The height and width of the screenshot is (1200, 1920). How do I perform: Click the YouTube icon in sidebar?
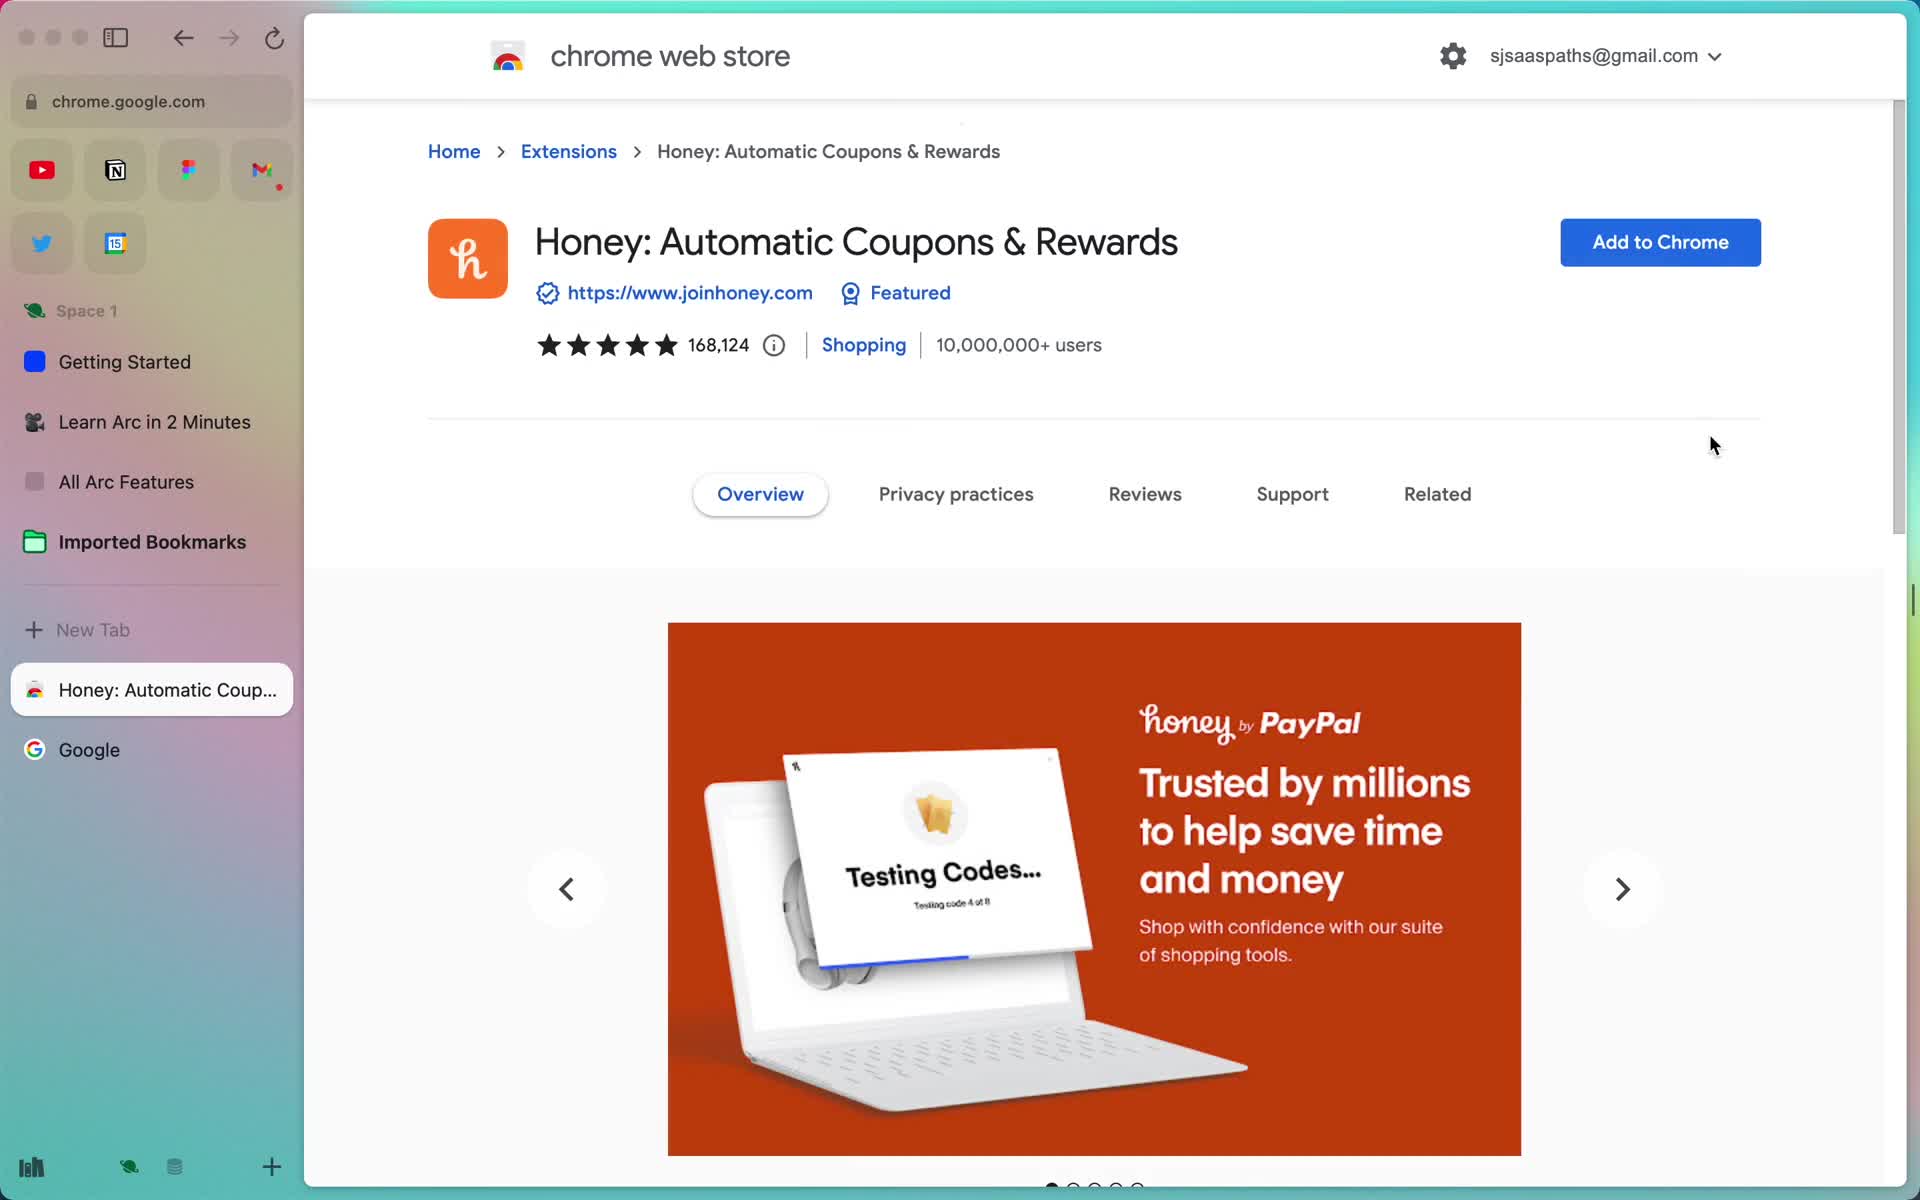pos(41,169)
